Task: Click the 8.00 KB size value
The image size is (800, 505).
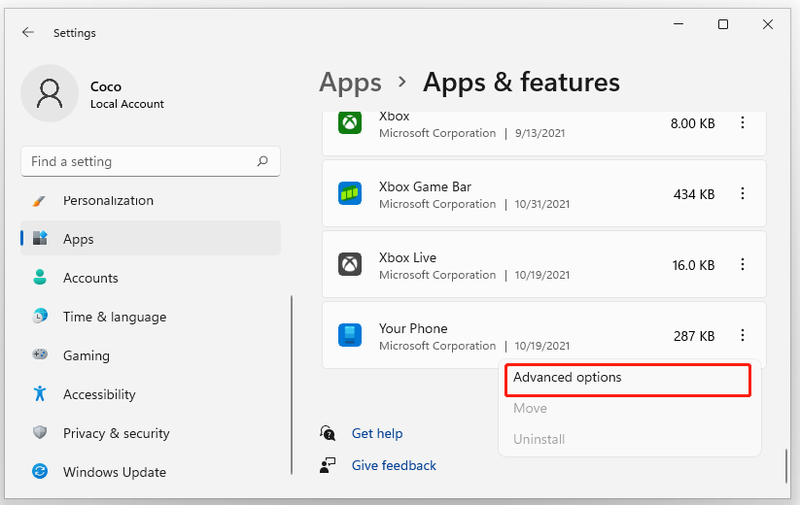Action: (693, 123)
